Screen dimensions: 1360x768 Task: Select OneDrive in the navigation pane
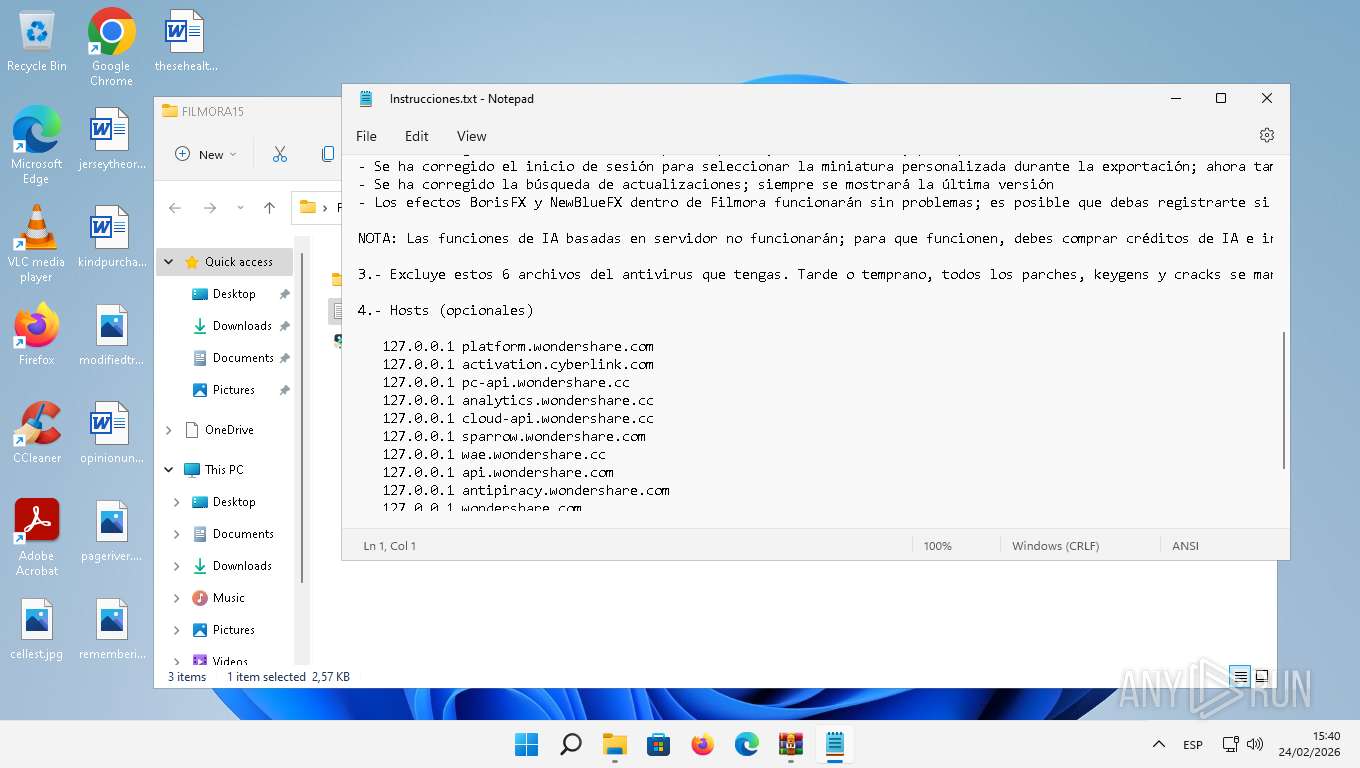tap(229, 430)
